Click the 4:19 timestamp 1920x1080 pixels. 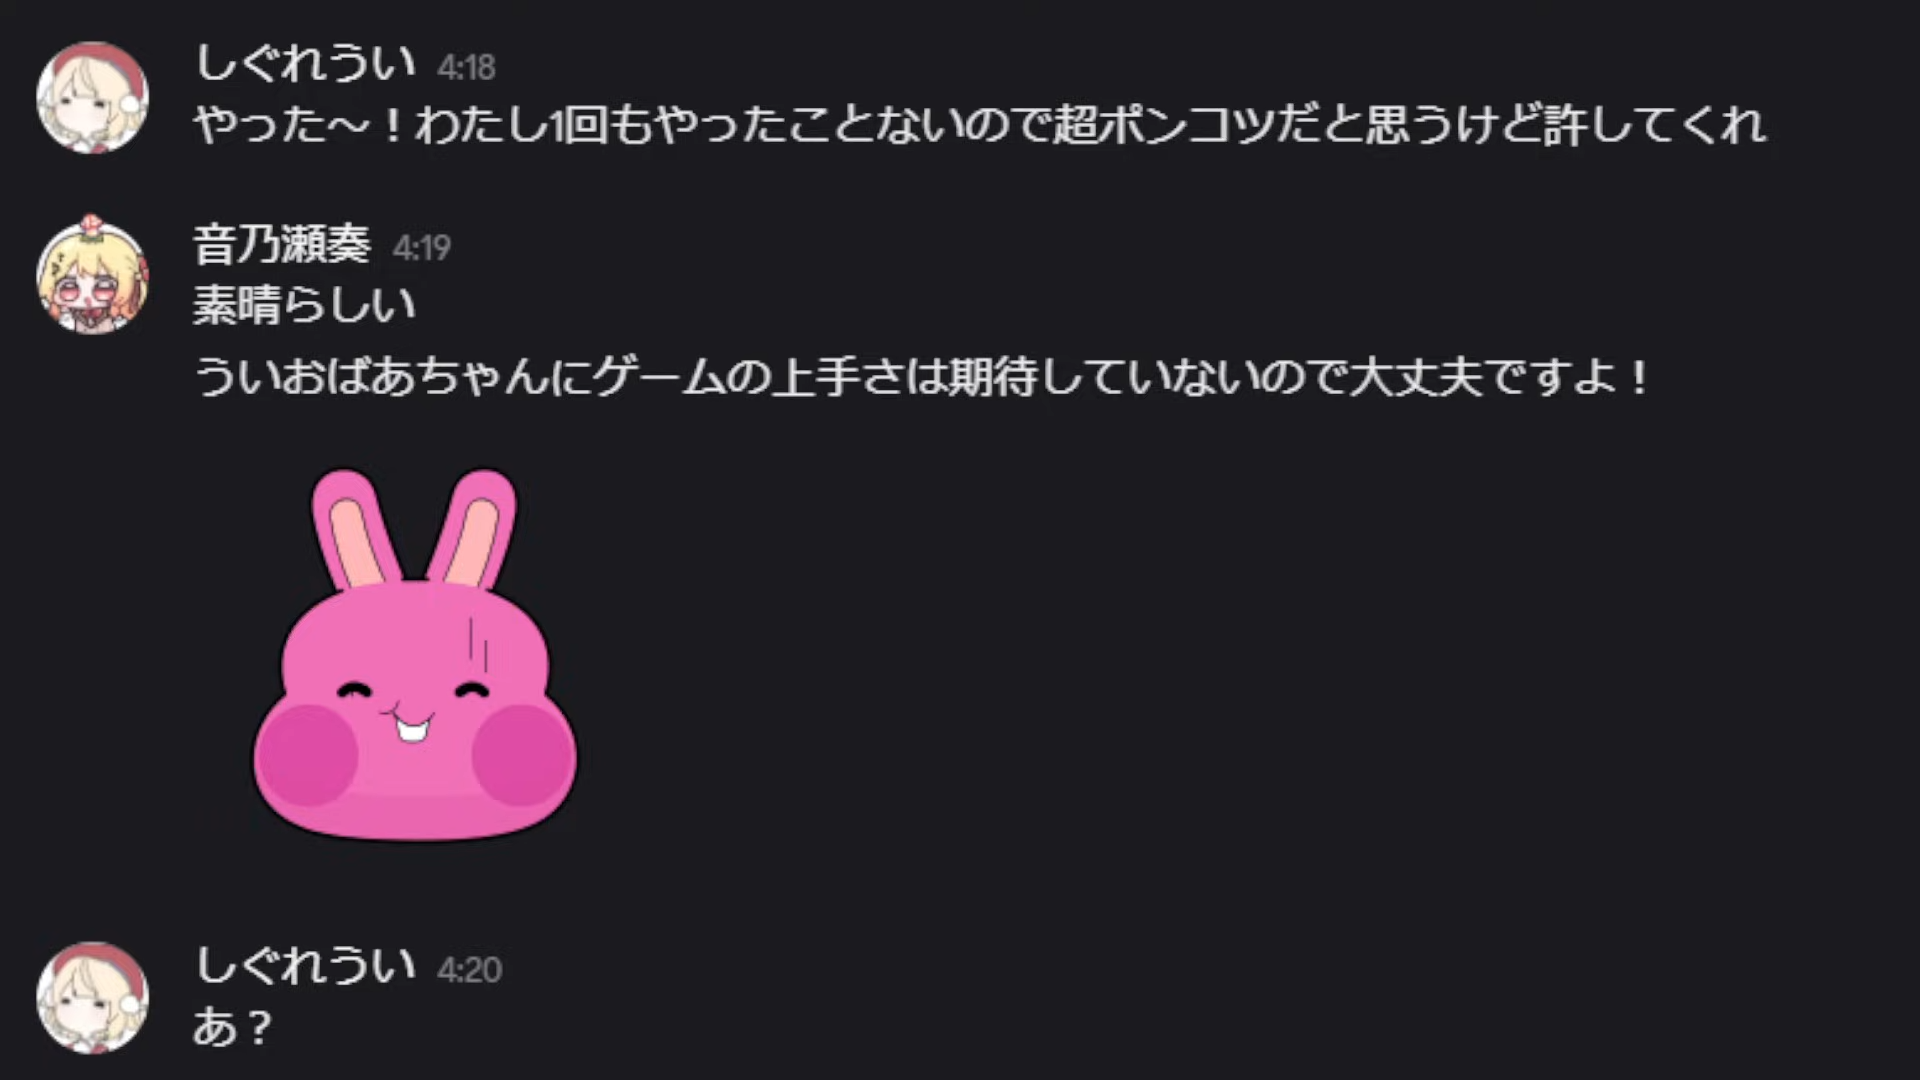(421, 248)
